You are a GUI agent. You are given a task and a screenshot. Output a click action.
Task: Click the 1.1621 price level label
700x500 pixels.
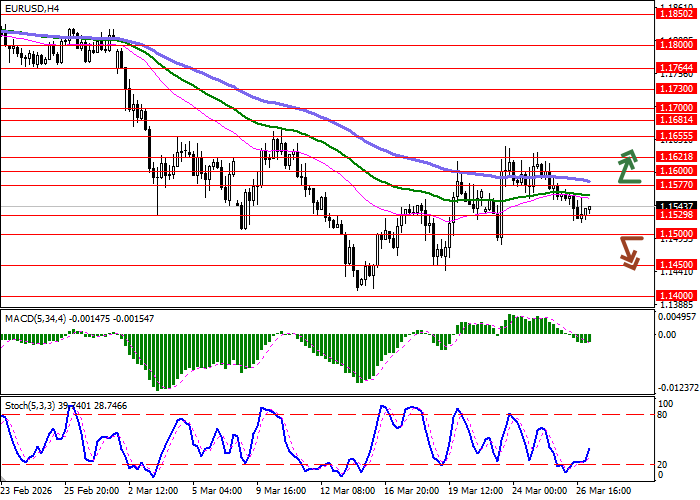coord(676,157)
